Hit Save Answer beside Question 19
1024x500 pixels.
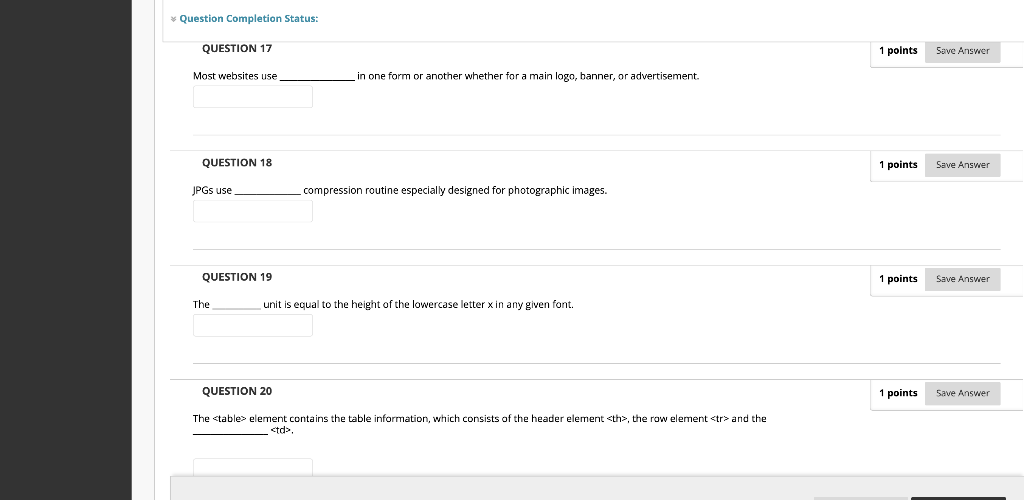962,279
